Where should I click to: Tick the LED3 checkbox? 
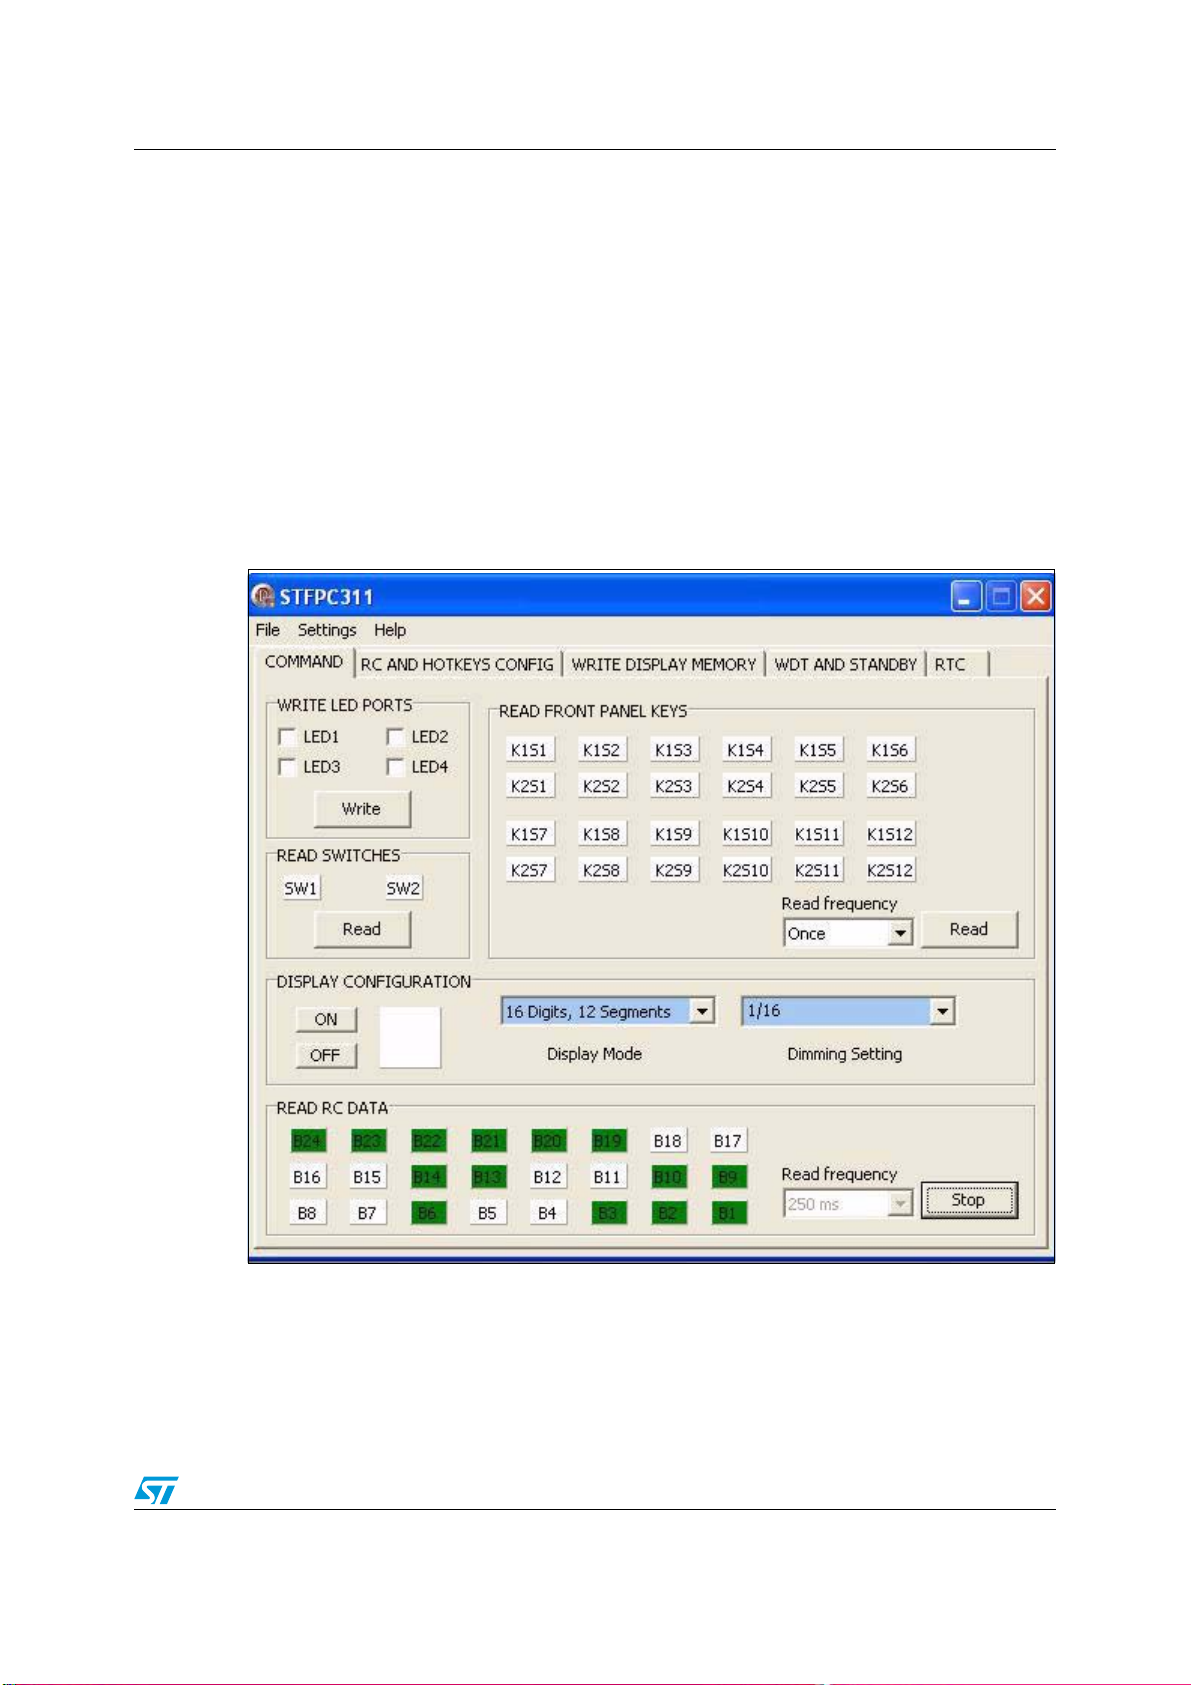pos(287,767)
